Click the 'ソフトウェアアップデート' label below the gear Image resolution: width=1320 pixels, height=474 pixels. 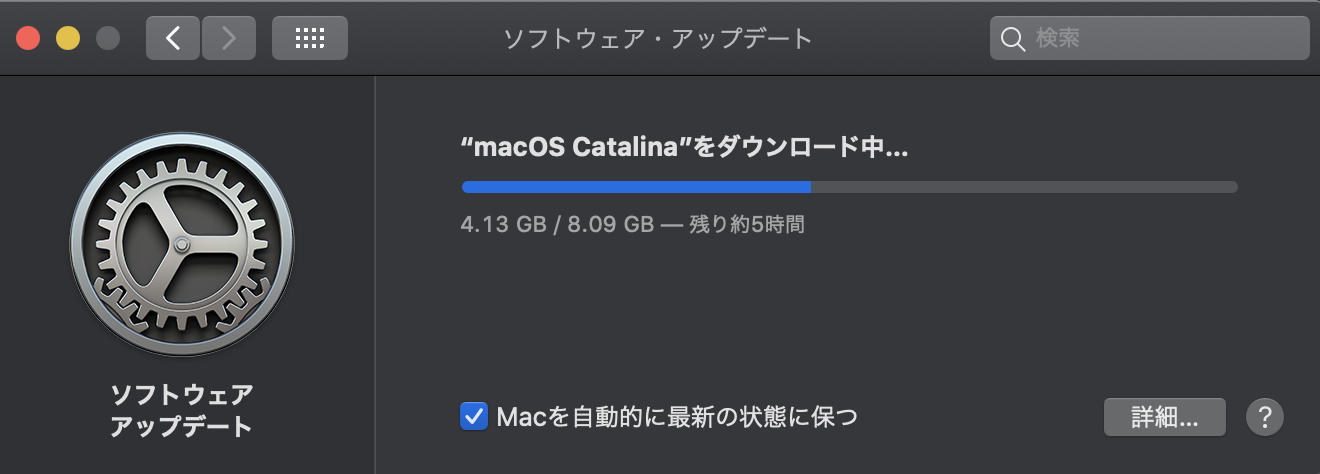tap(181, 410)
